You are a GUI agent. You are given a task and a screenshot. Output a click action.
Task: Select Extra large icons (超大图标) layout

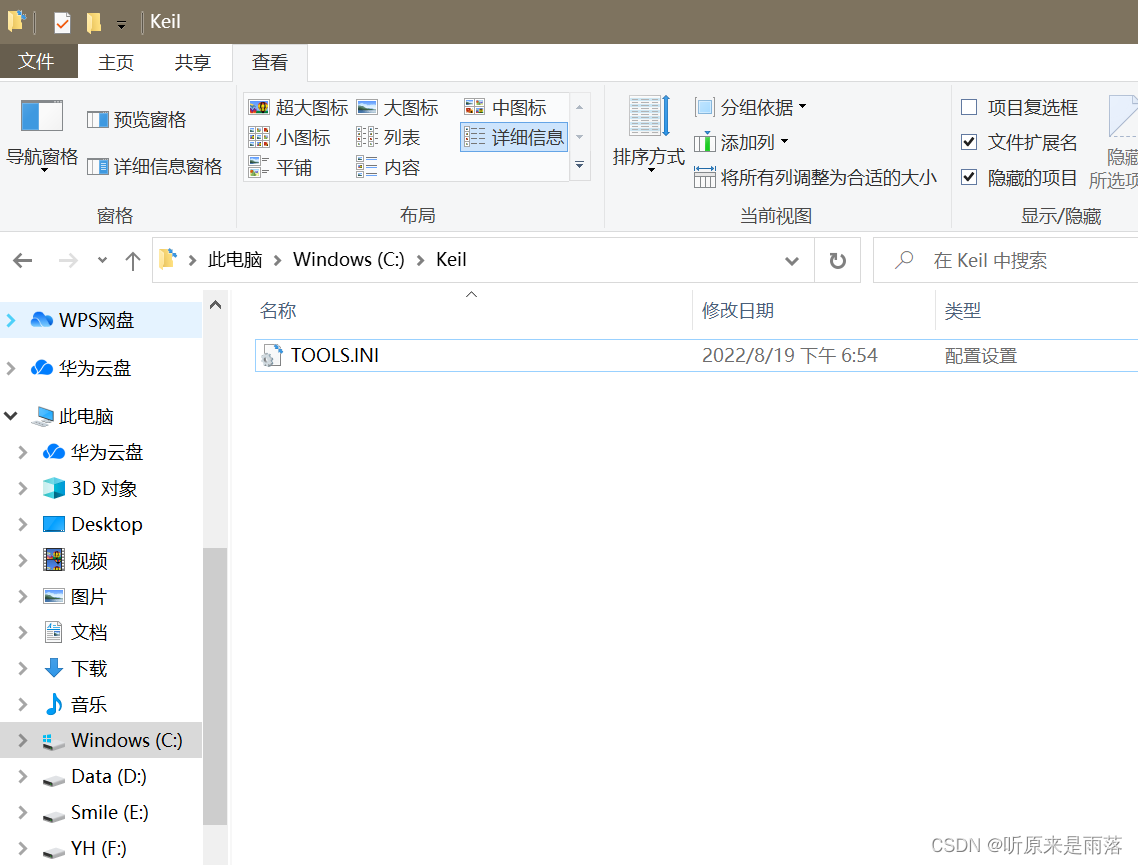298,107
